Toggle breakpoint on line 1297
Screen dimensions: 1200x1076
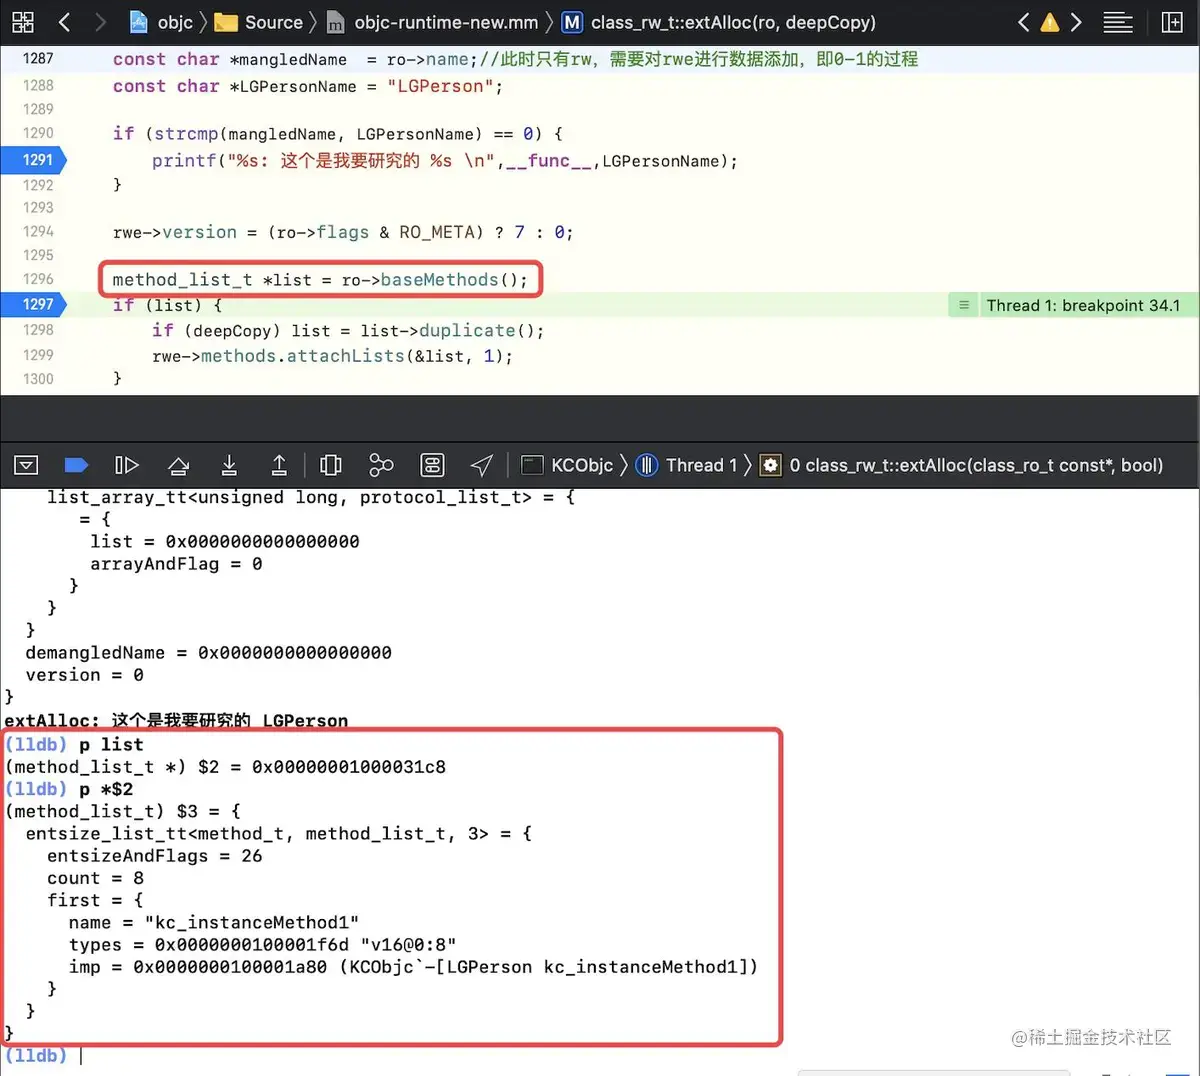[34, 304]
